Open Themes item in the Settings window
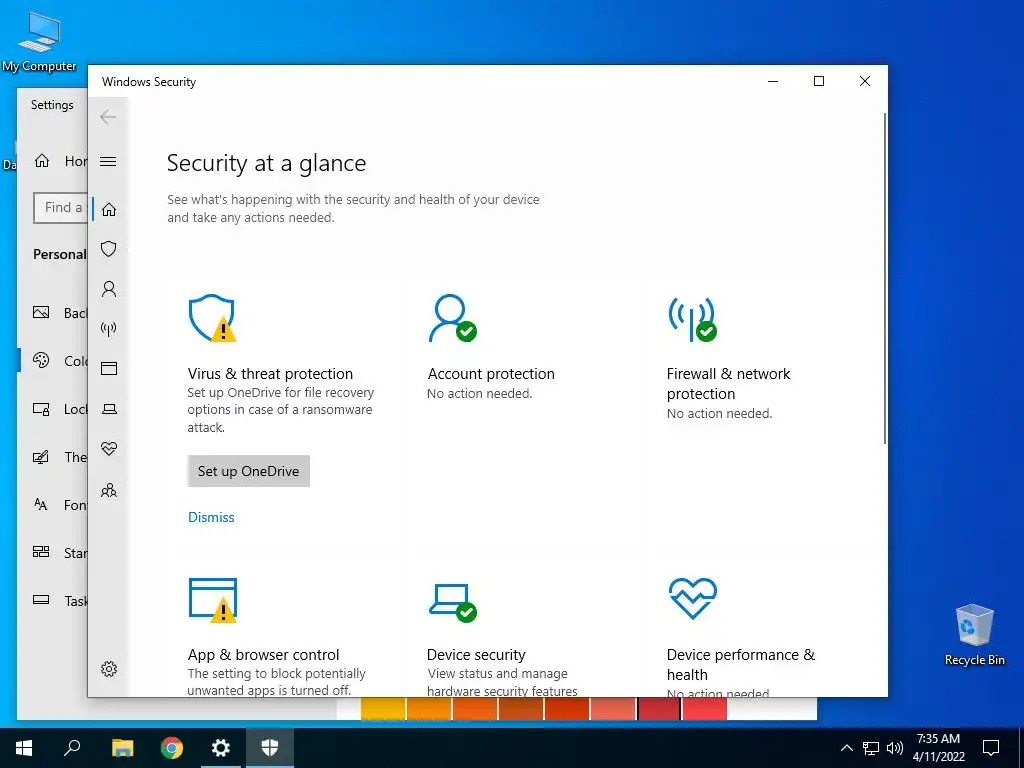1024x768 pixels. click(x=54, y=456)
